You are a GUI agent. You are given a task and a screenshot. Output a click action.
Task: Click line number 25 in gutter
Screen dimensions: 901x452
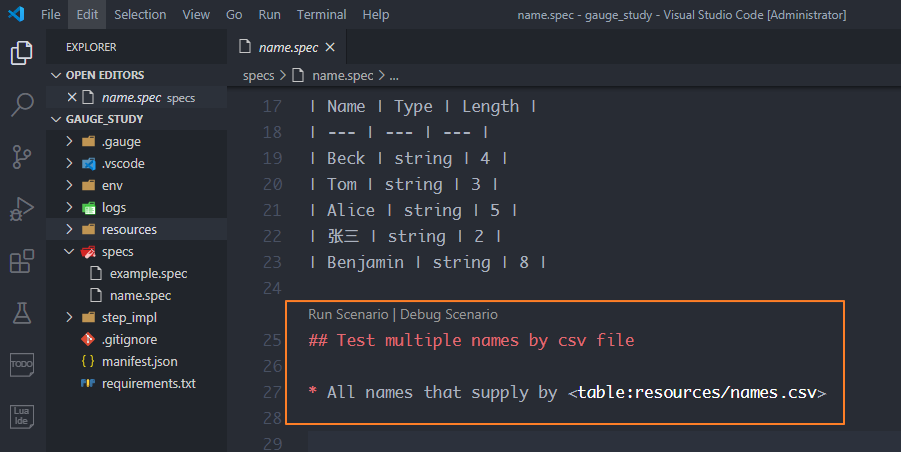pyautogui.click(x=272, y=340)
